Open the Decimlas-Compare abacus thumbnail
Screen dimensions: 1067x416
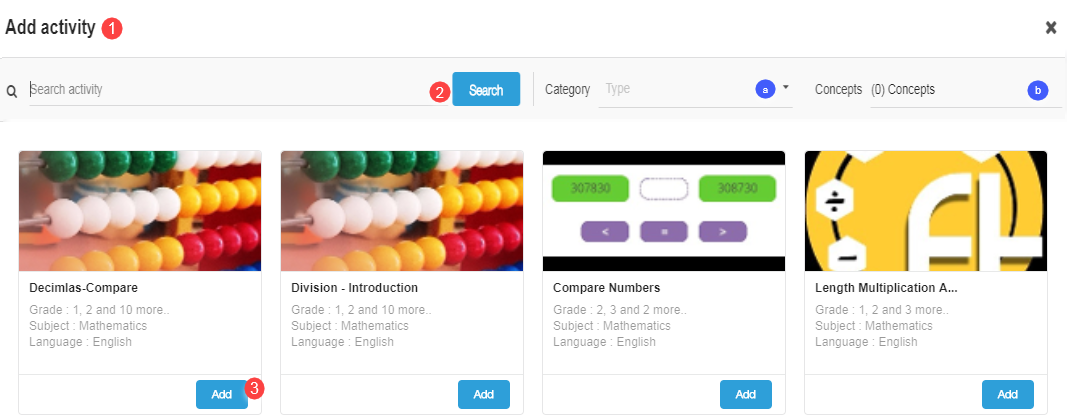click(140, 211)
